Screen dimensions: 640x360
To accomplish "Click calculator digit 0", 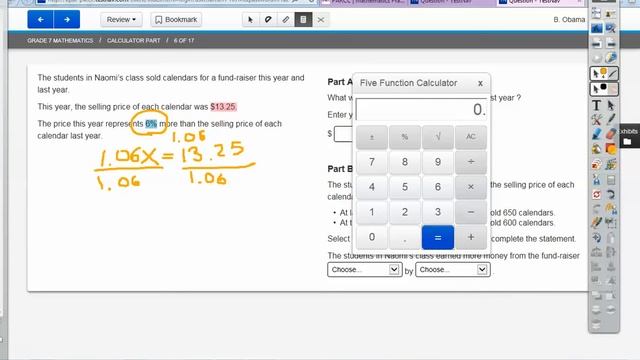I will pos(371,237).
